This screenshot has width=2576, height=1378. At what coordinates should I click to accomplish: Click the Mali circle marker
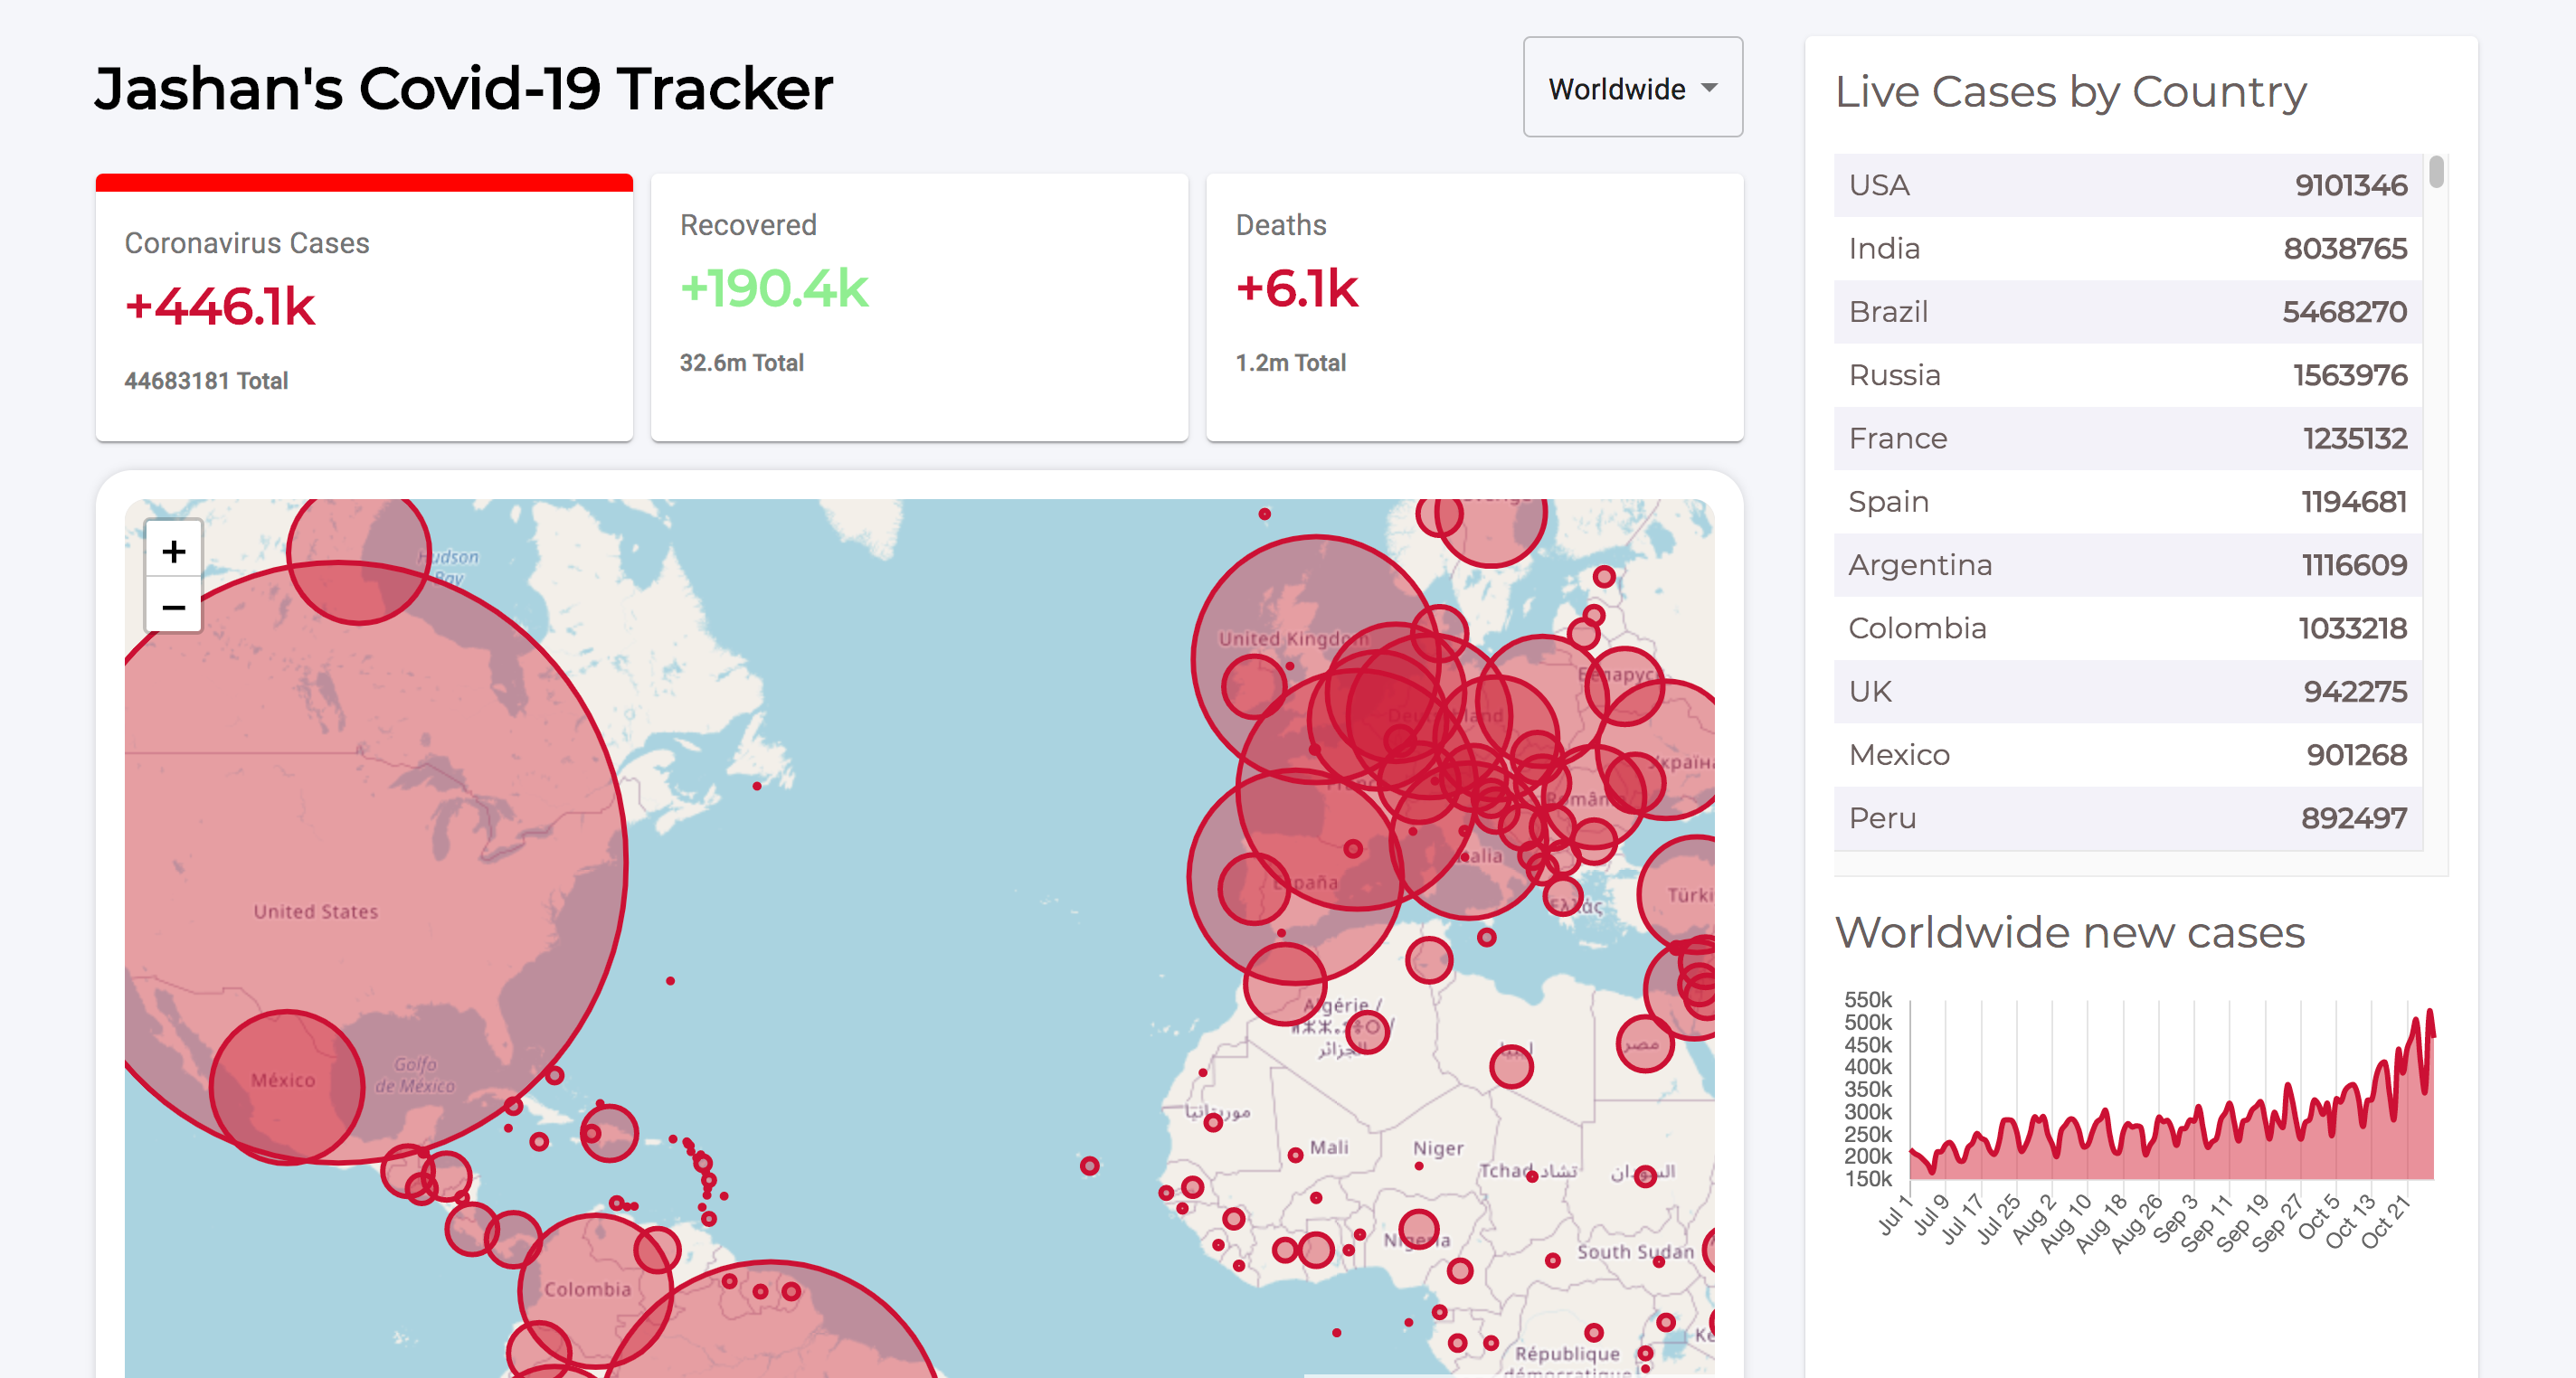point(1295,1155)
